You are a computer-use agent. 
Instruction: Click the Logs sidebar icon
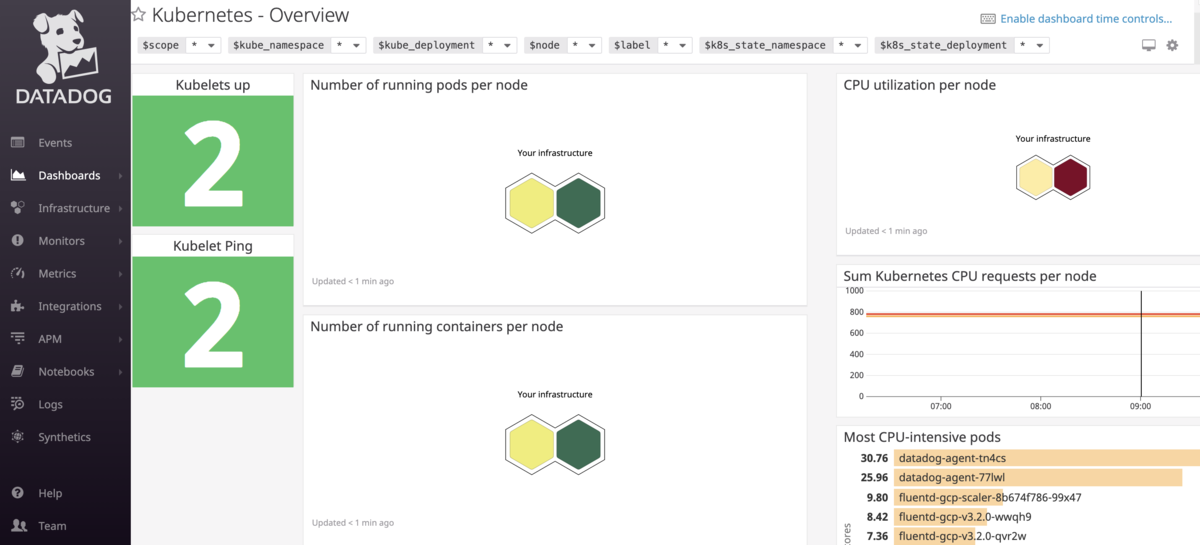coord(17,404)
